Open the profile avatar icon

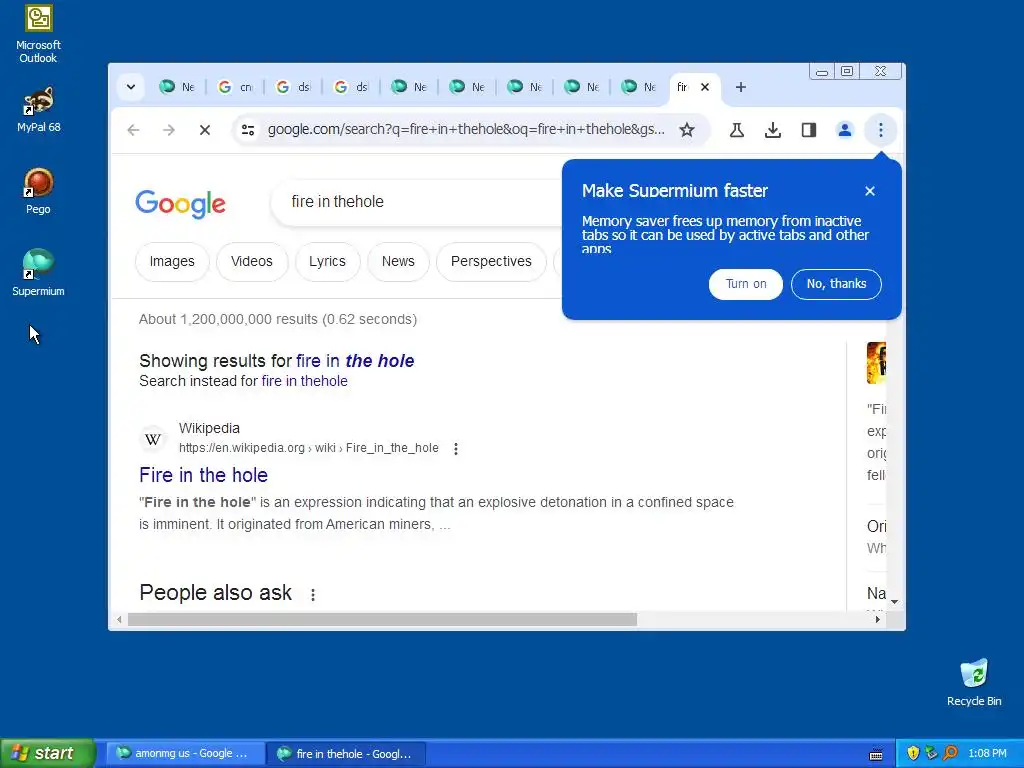point(844,130)
